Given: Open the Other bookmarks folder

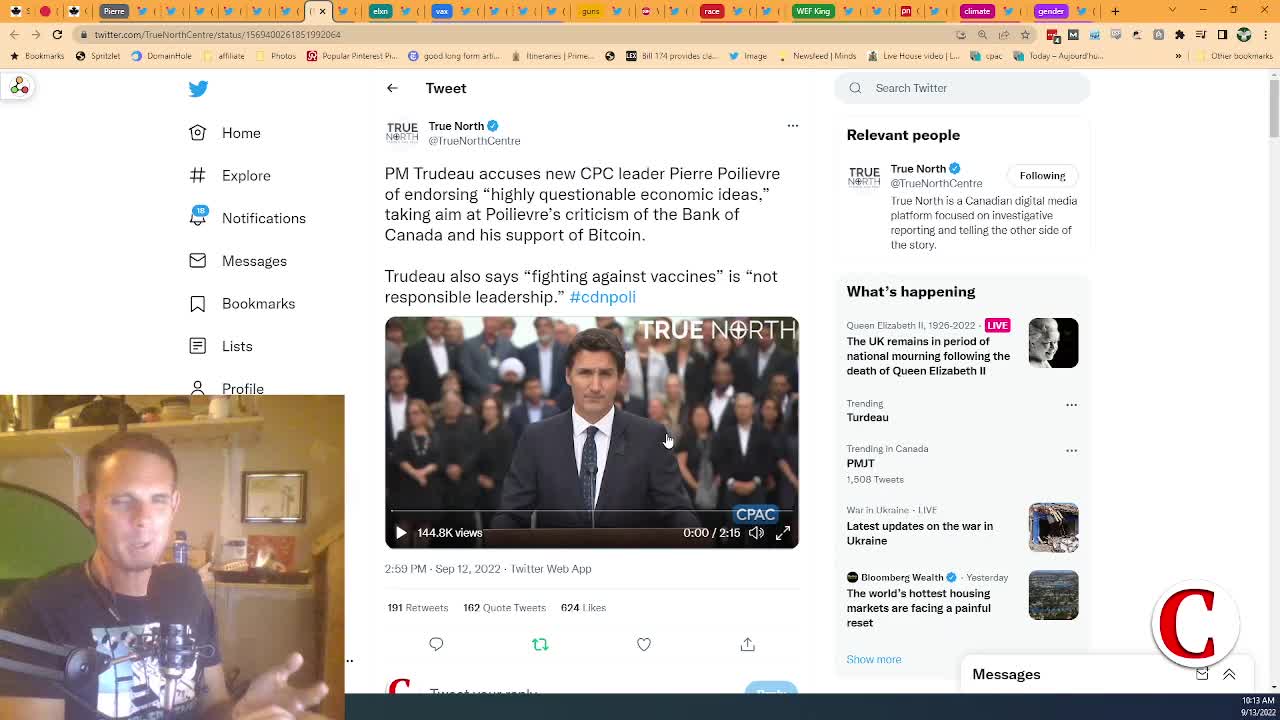Looking at the screenshot, I should (1234, 56).
